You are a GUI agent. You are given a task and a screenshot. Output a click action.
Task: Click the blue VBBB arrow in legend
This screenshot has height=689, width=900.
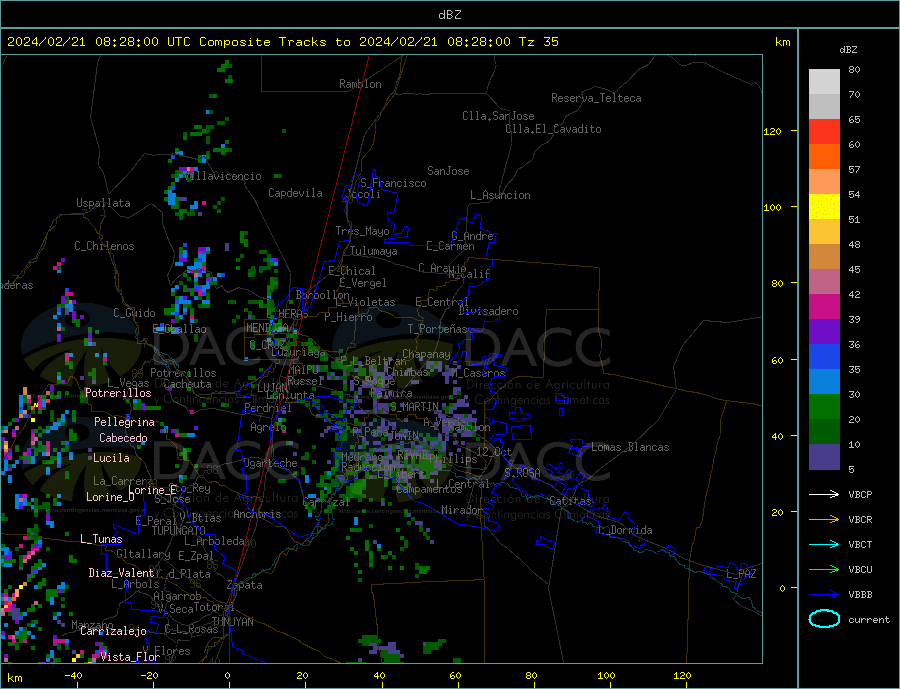pos(824,594)
